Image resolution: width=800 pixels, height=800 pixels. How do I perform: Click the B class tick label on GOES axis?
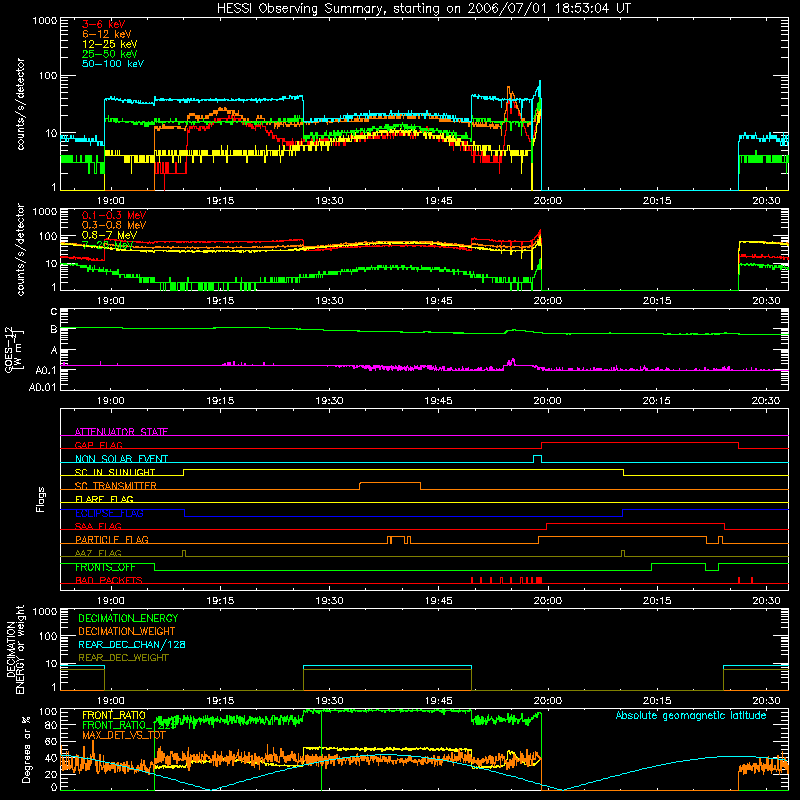54,330
